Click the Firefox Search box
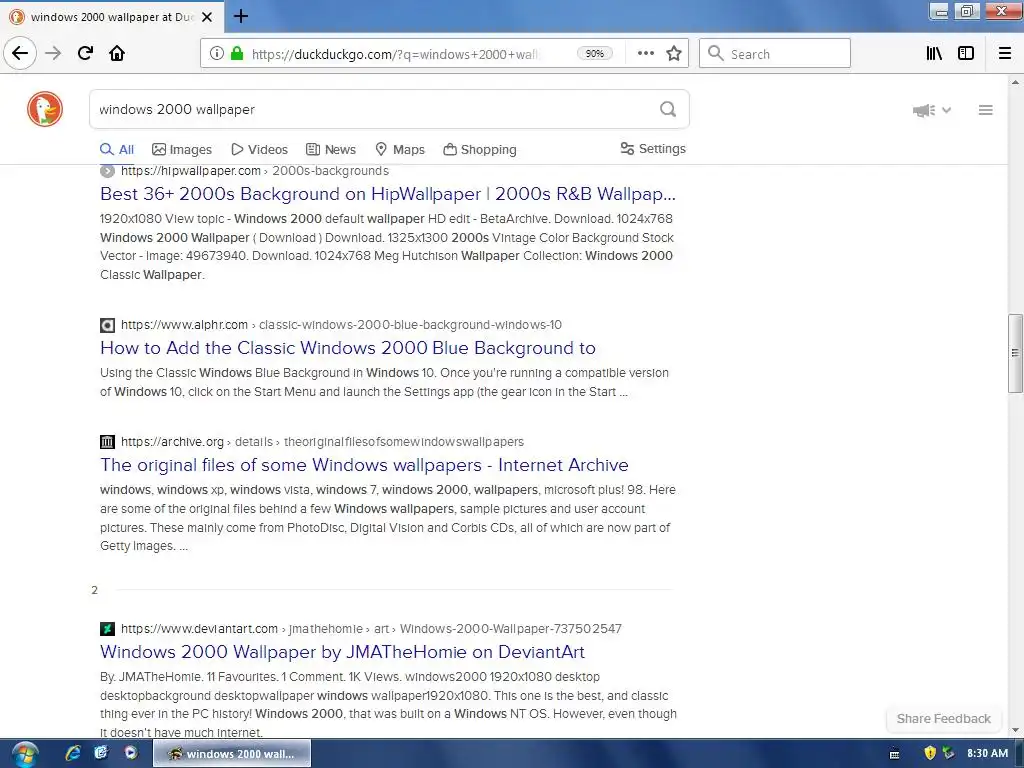 click(775, 54)
